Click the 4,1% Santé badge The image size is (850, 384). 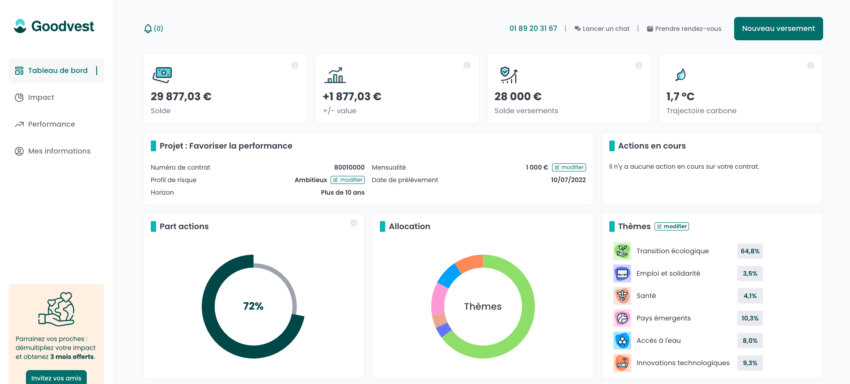coord(750,296)
